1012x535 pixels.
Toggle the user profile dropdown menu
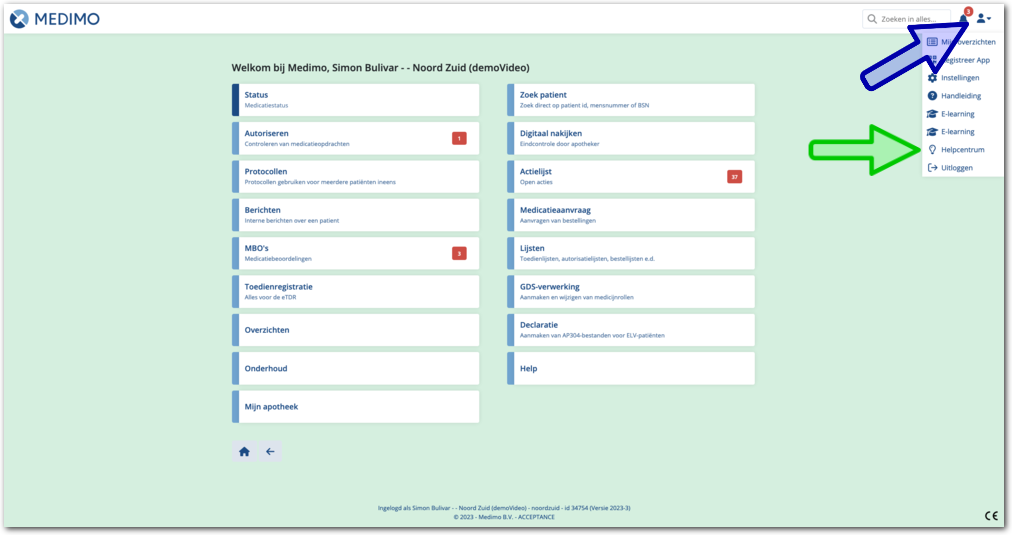tap(983, 19)
